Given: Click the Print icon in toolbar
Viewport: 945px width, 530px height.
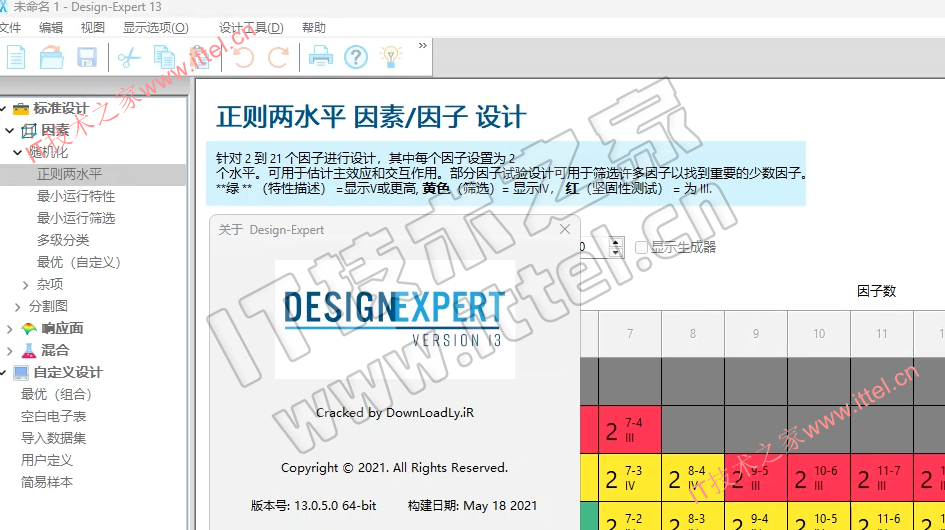Looking at the screenshot, I should click(x=320, y=57).
